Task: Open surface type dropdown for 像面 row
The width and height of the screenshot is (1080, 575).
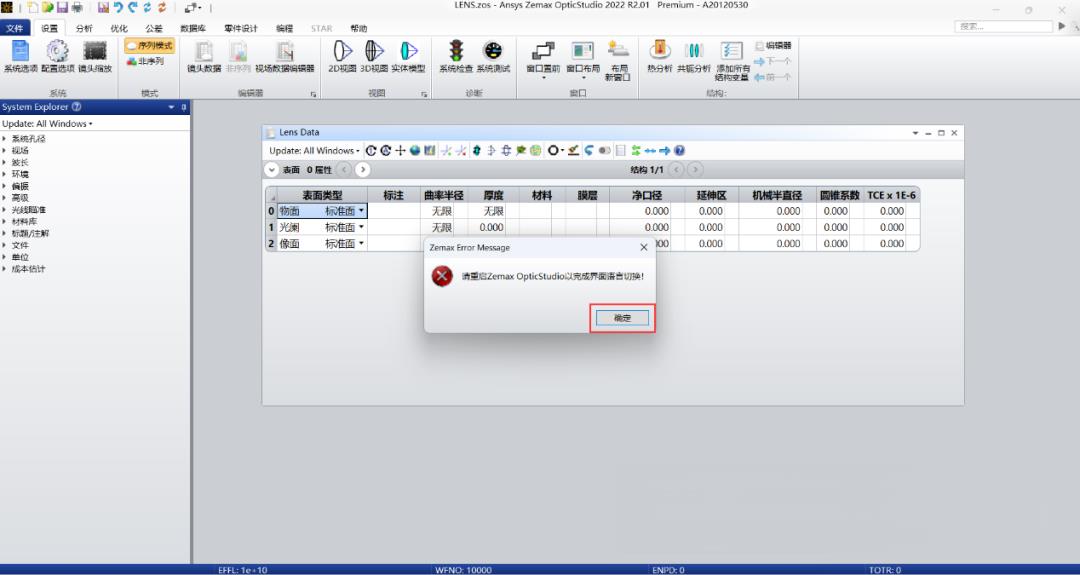Action: coord(362,244)
